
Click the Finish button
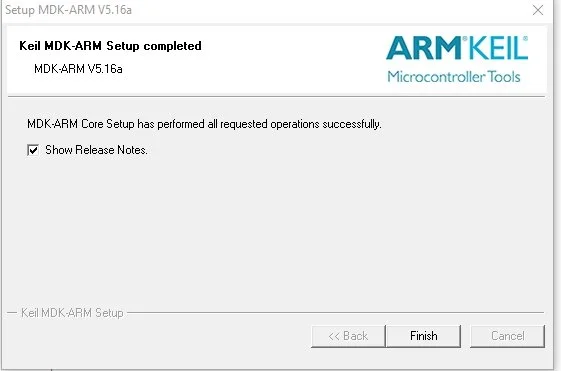click(424, 336)
